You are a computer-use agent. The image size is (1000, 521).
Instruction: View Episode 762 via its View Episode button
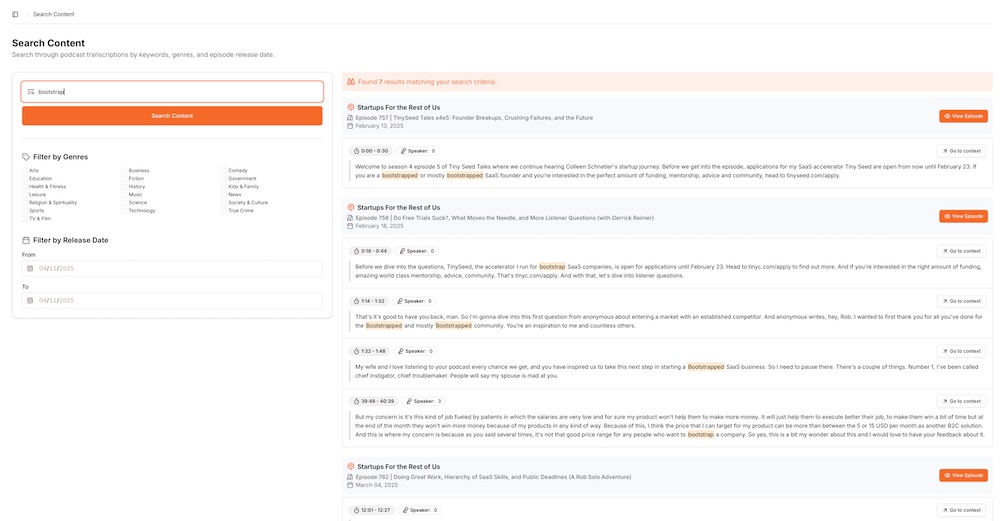pos(963,475)
